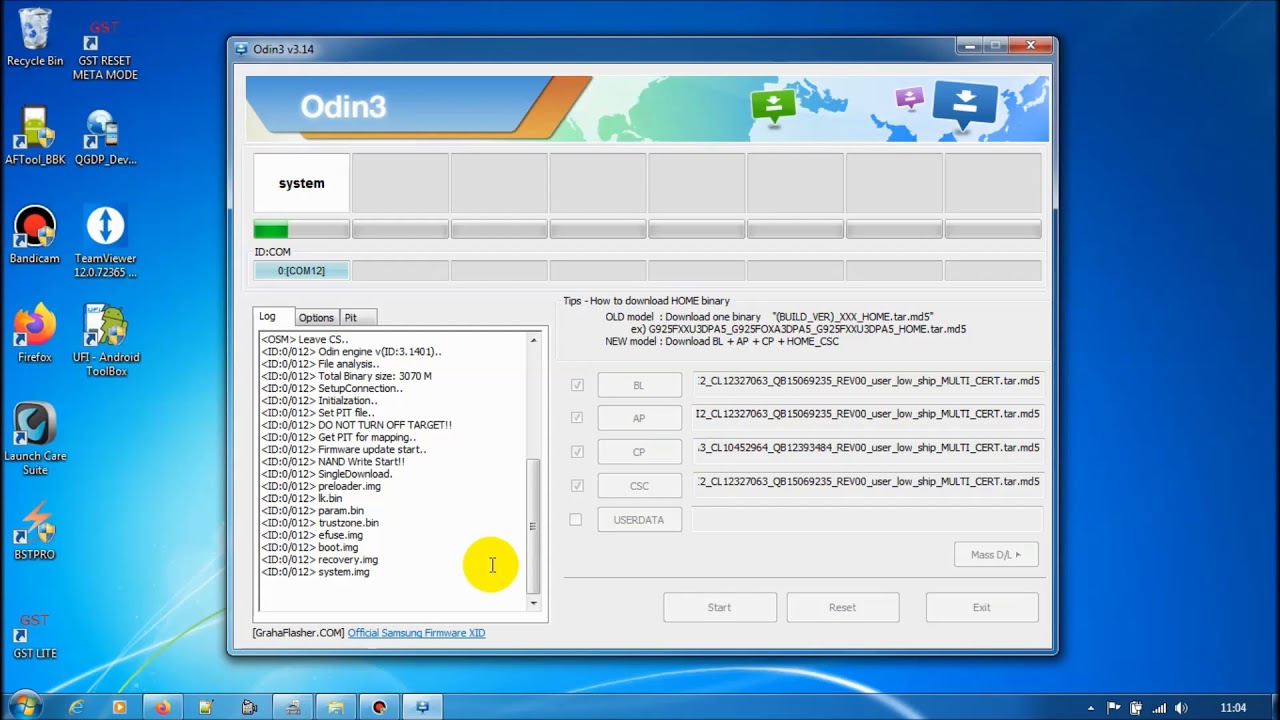Click the log scrollbar down arrow
The width and height of the screenshot is (1280, 720).
(533, 603)
